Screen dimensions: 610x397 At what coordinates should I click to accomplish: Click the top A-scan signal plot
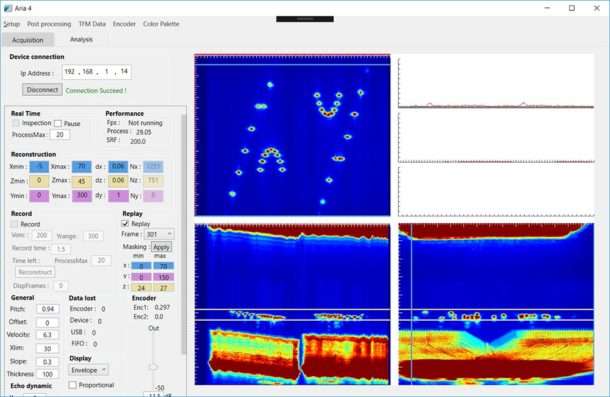tap(496, 81)
